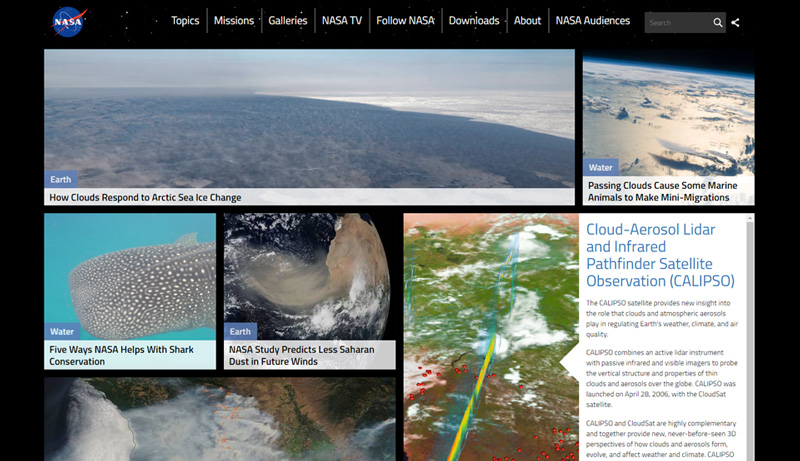Open the Follow NASA menu
The height and width of the screenshot is (461, 800).
405,21
